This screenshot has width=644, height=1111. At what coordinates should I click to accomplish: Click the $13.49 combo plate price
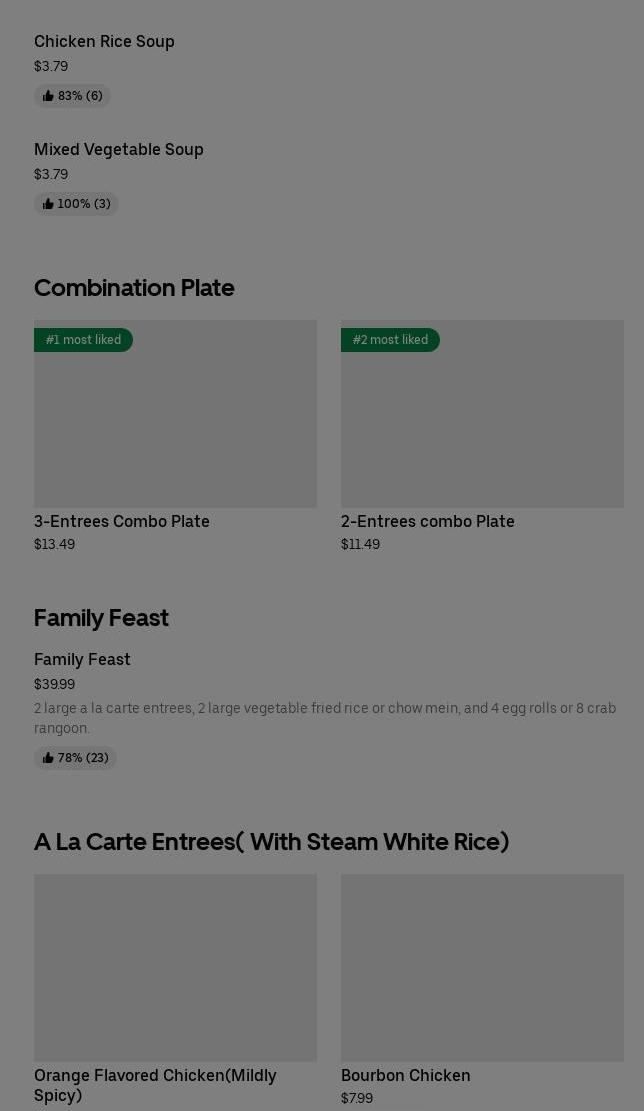click(54, 544)
